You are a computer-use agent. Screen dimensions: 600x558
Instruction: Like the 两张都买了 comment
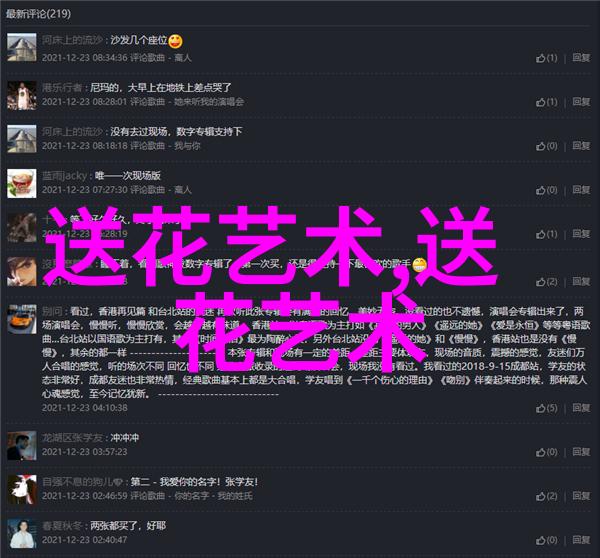click(x=546, y=540)
